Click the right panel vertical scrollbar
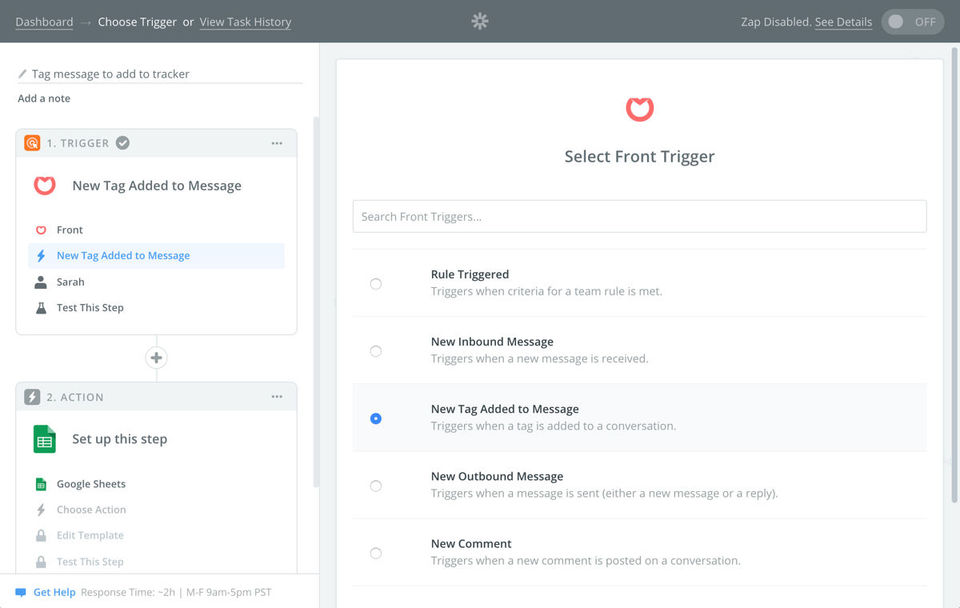Viewport: 960px width, 608px height. pos(954,276)
